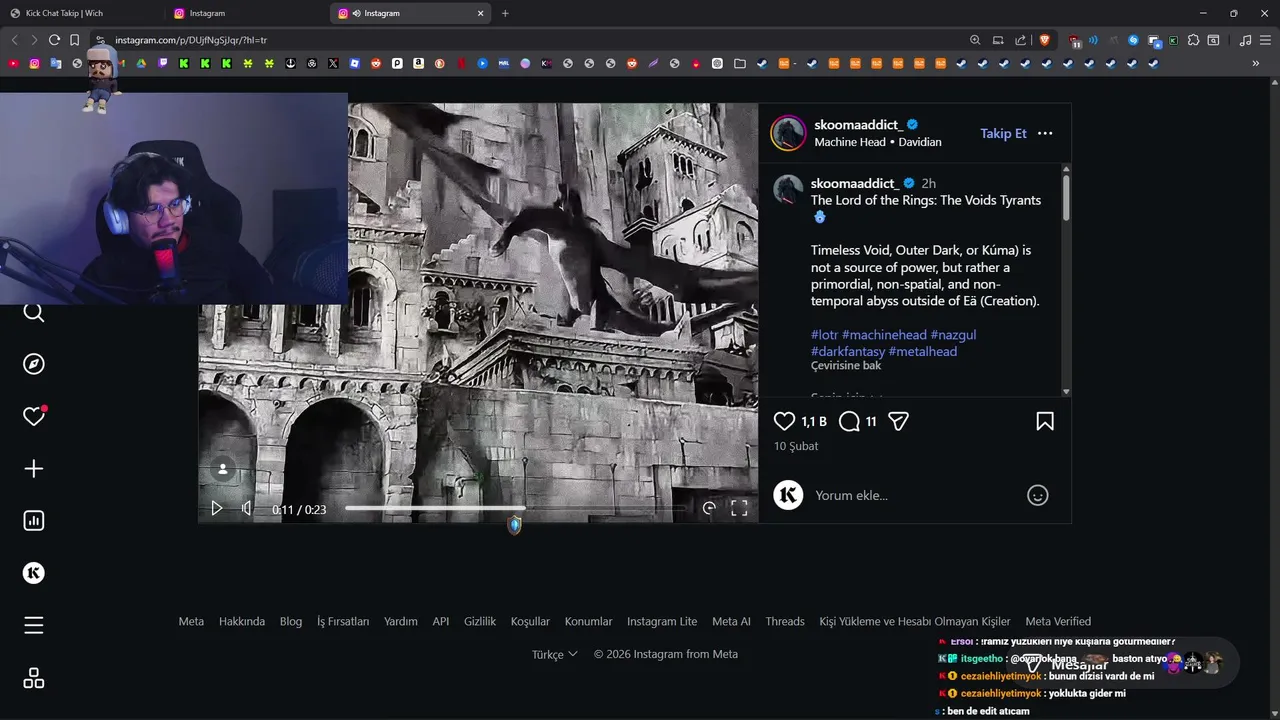The height and width of the screenshot is (720, 1280).
Task: Open the music note playlist icon
Action: (1245, 40)
